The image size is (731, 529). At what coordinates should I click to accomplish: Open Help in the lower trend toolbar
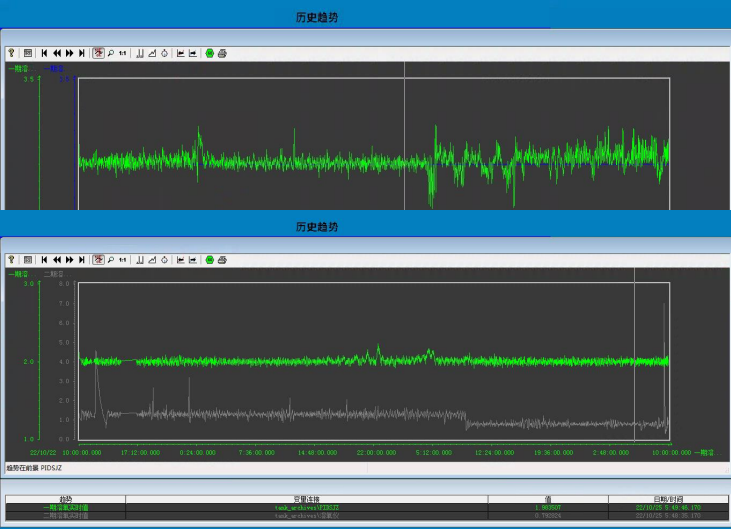click(12, 260)
